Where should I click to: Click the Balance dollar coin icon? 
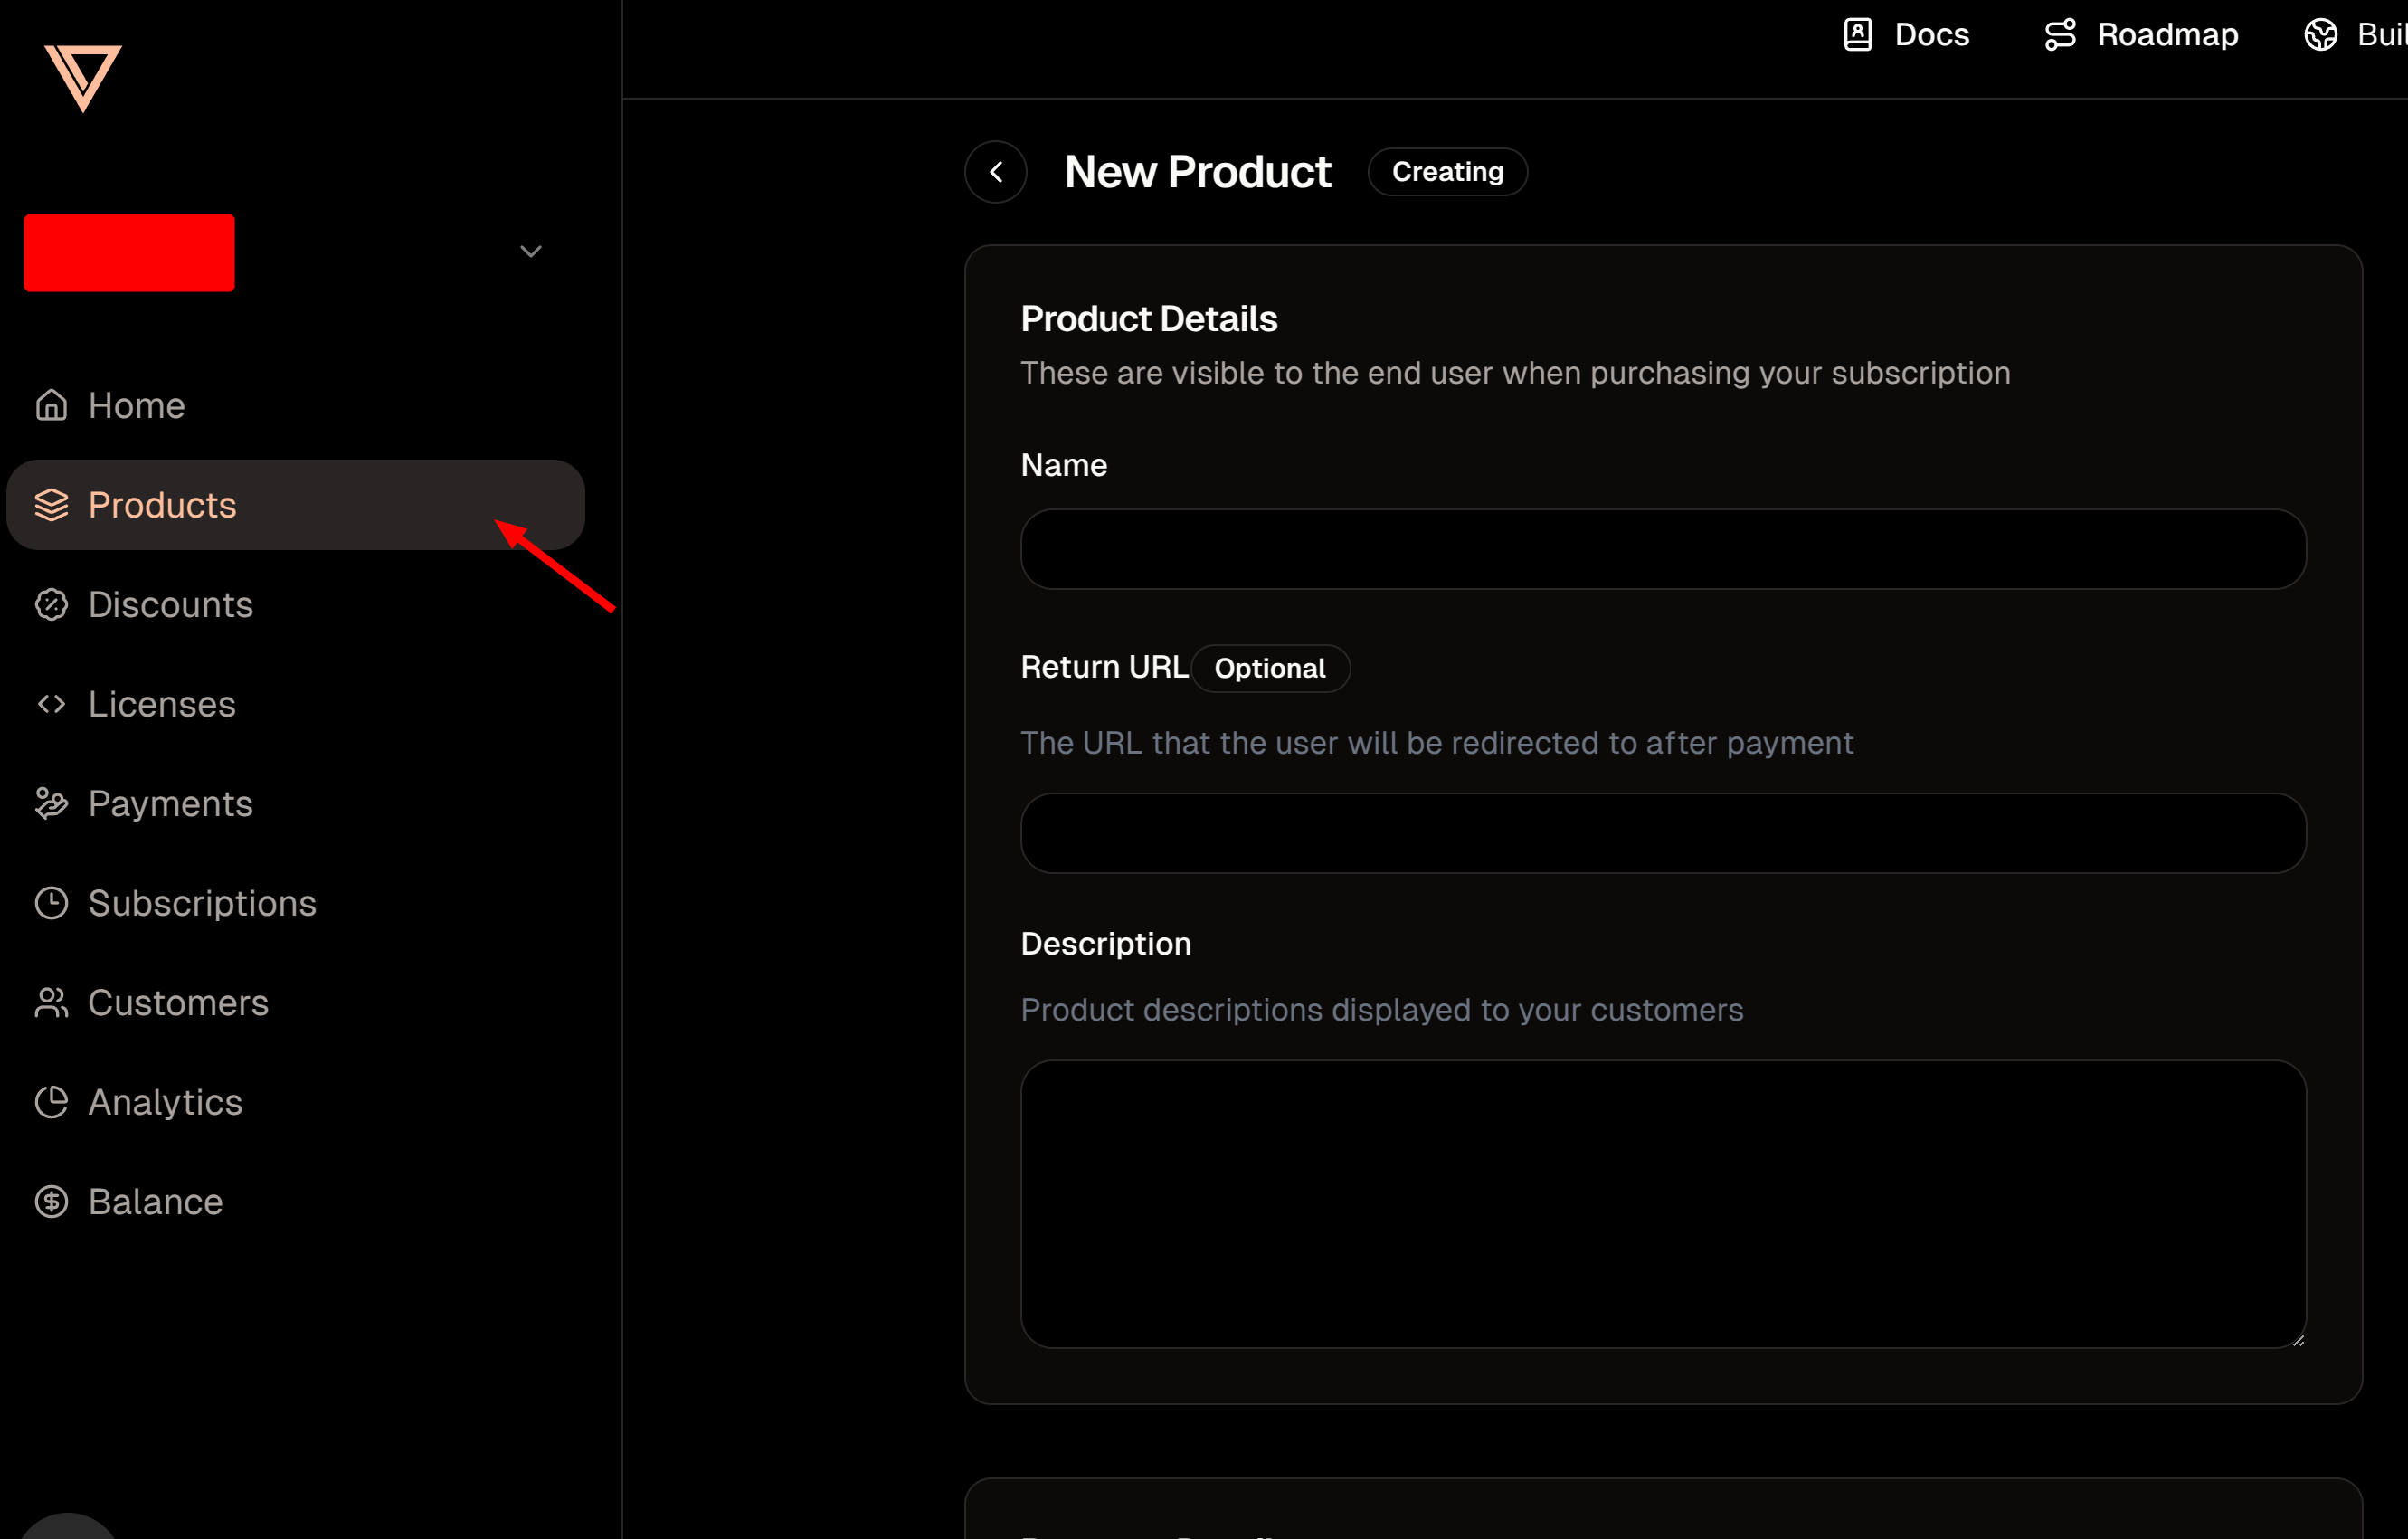(51, 1201)
